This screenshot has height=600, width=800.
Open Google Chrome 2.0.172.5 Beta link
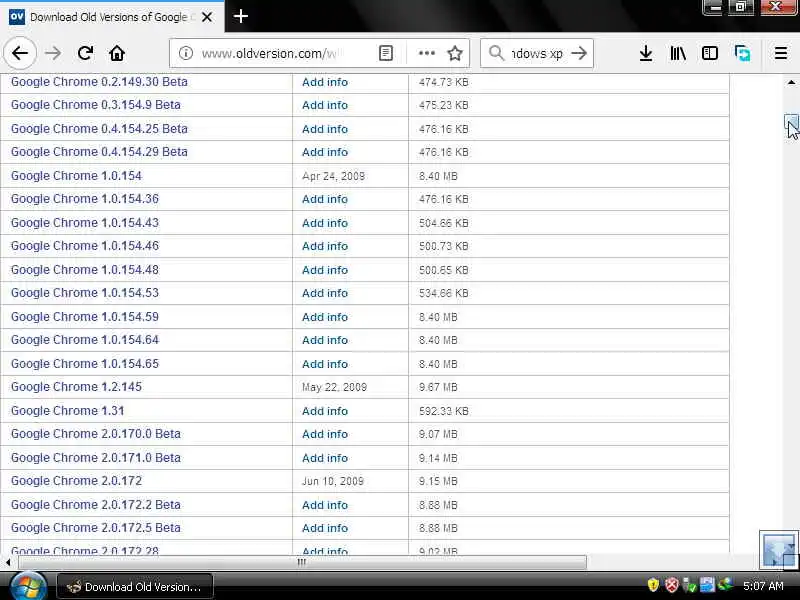tap(95, 527)
